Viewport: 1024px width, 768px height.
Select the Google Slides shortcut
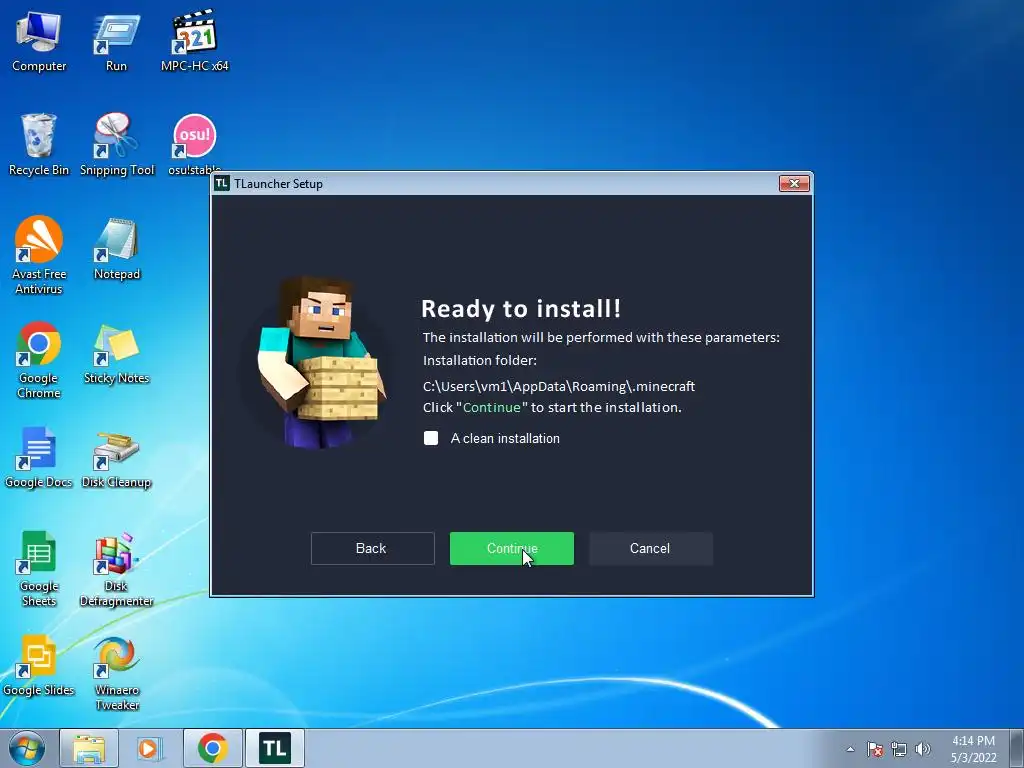tap(39, 665)
